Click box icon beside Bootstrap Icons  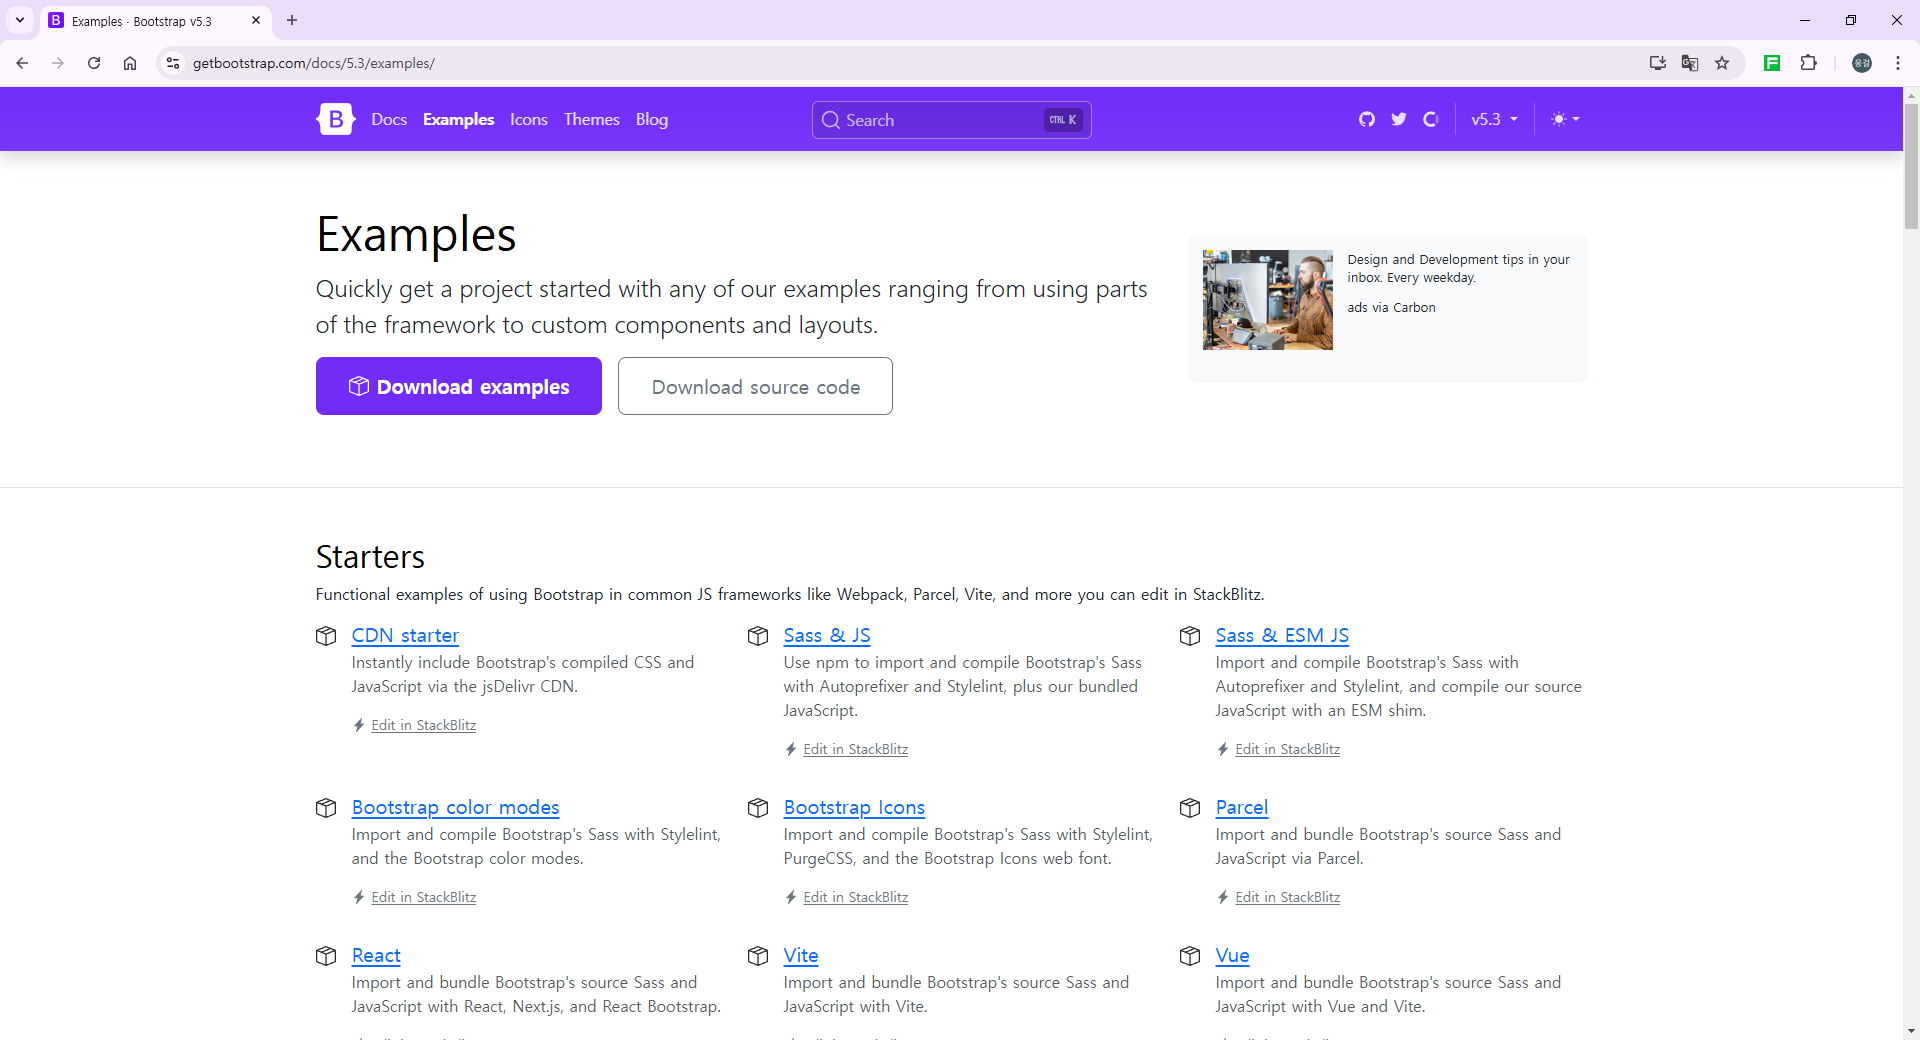(x=758, y=808)
